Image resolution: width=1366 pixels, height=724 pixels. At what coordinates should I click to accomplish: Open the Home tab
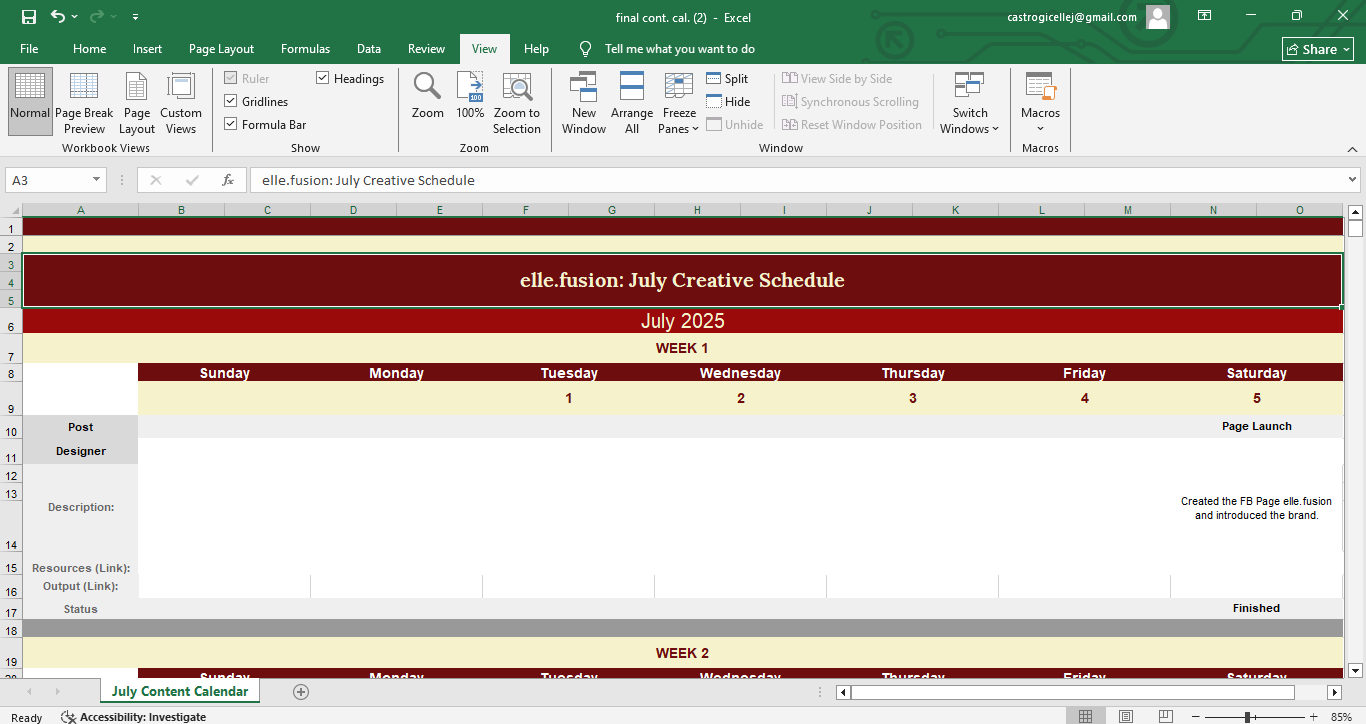pos(89,49)
